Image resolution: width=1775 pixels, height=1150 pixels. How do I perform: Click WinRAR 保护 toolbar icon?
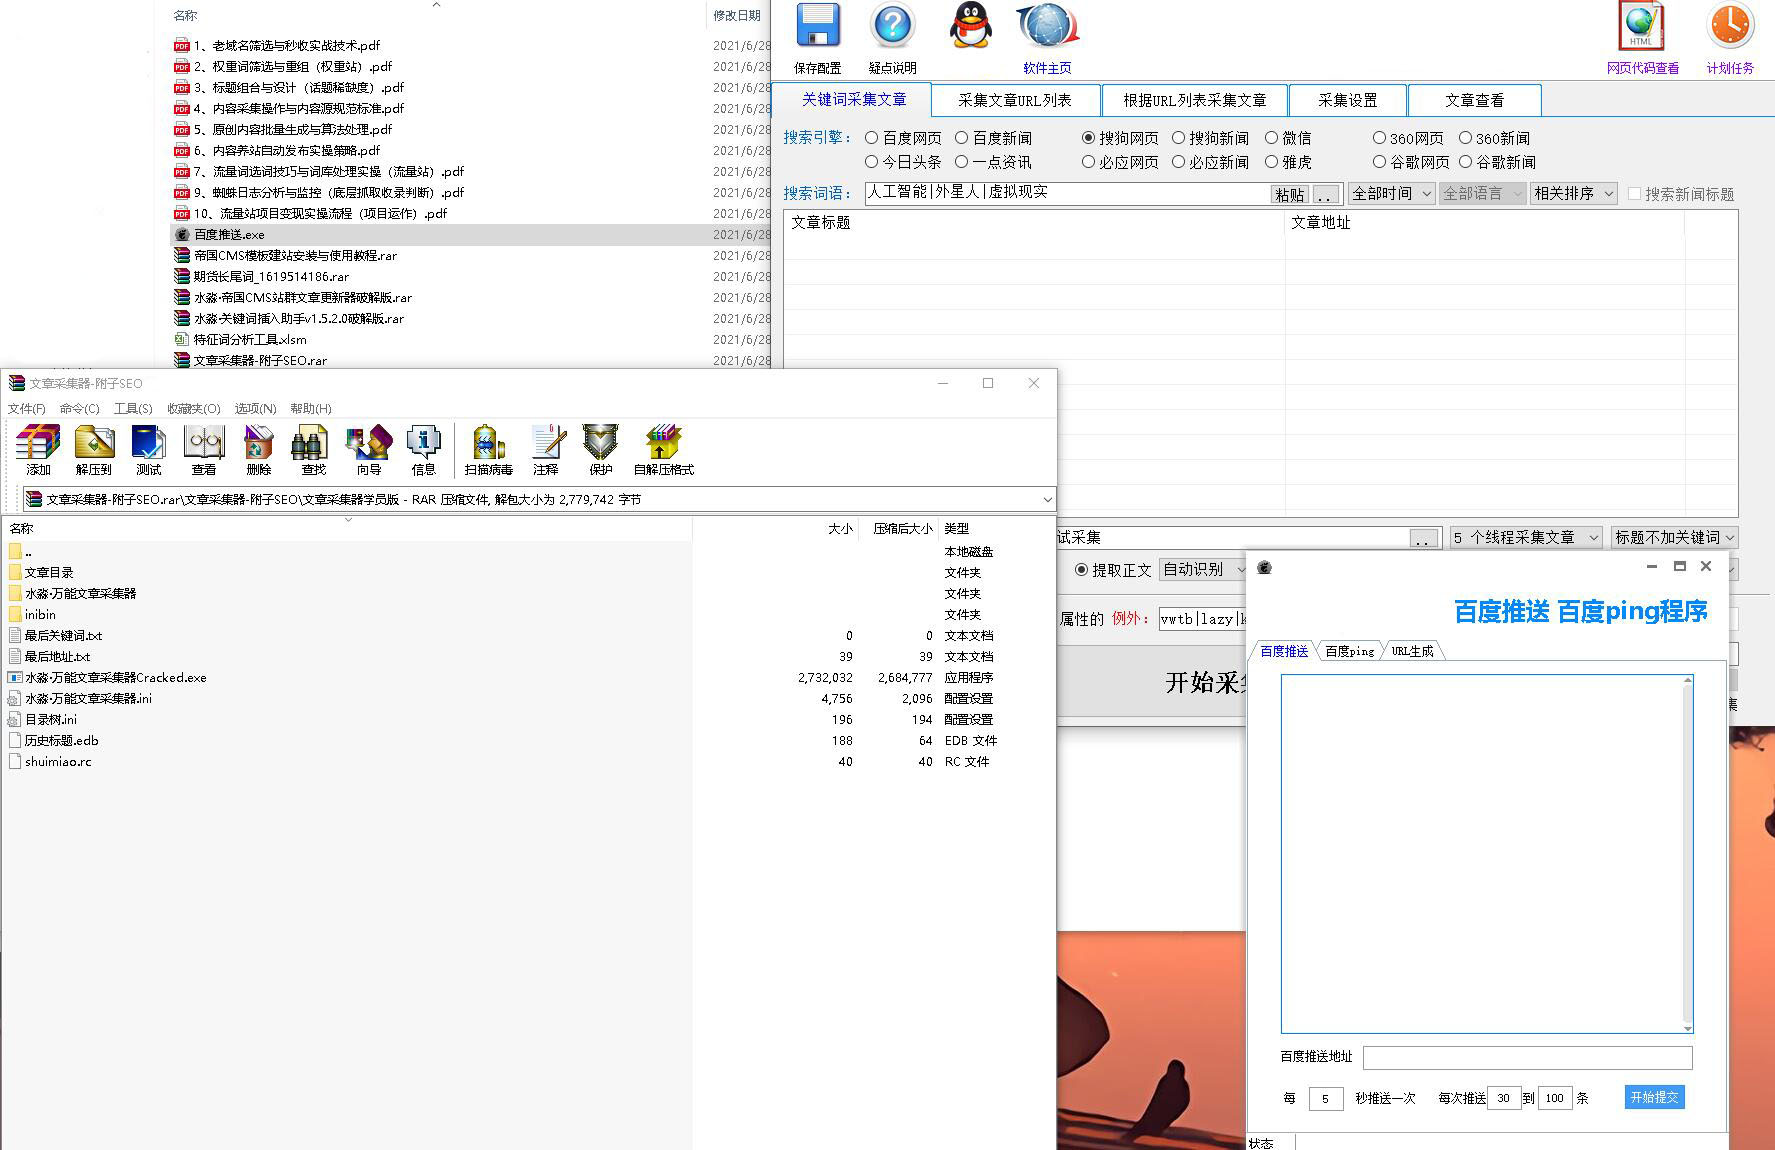point(601,443)
